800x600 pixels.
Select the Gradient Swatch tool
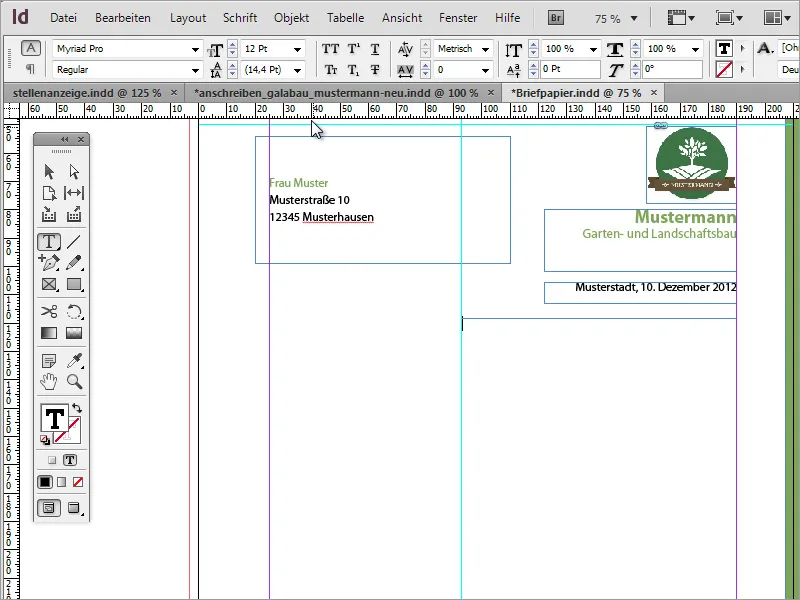click(49, 333)
